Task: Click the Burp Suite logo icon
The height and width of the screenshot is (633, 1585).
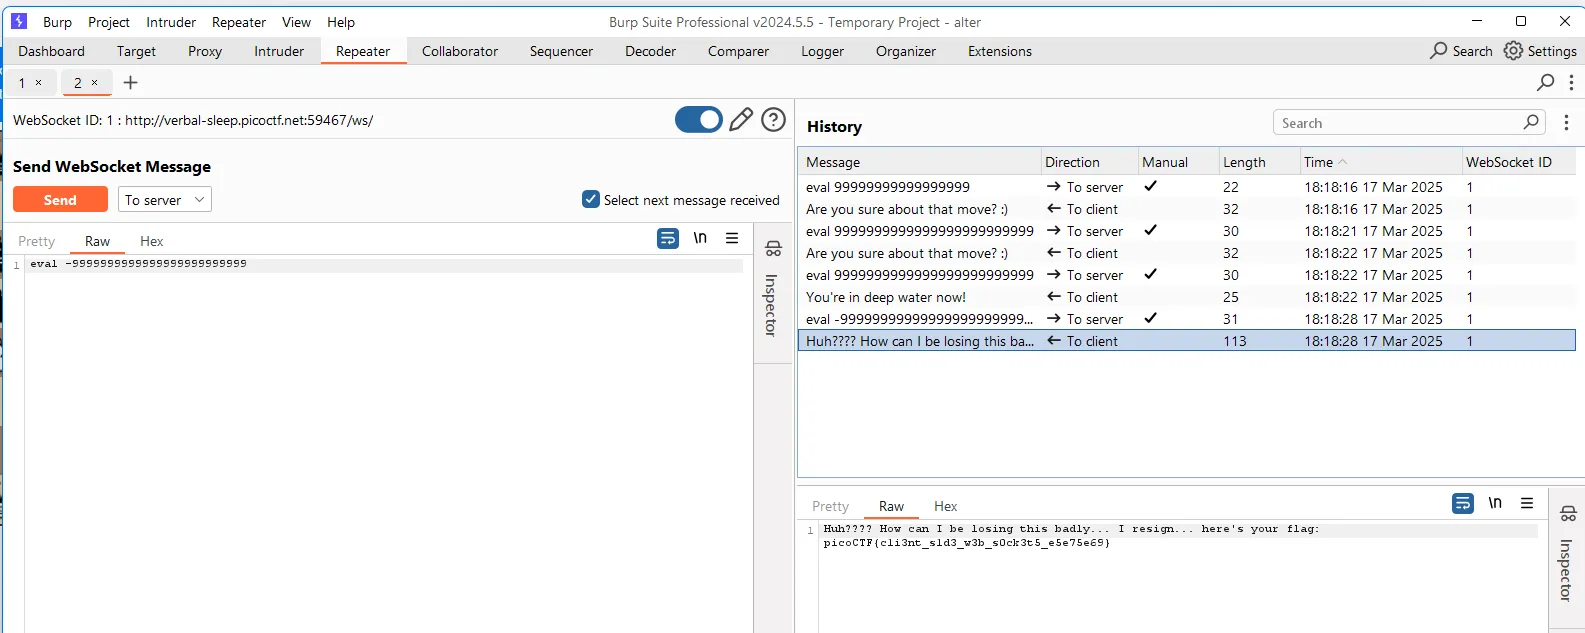Action: pyautogui.click(x=19, y=21)
